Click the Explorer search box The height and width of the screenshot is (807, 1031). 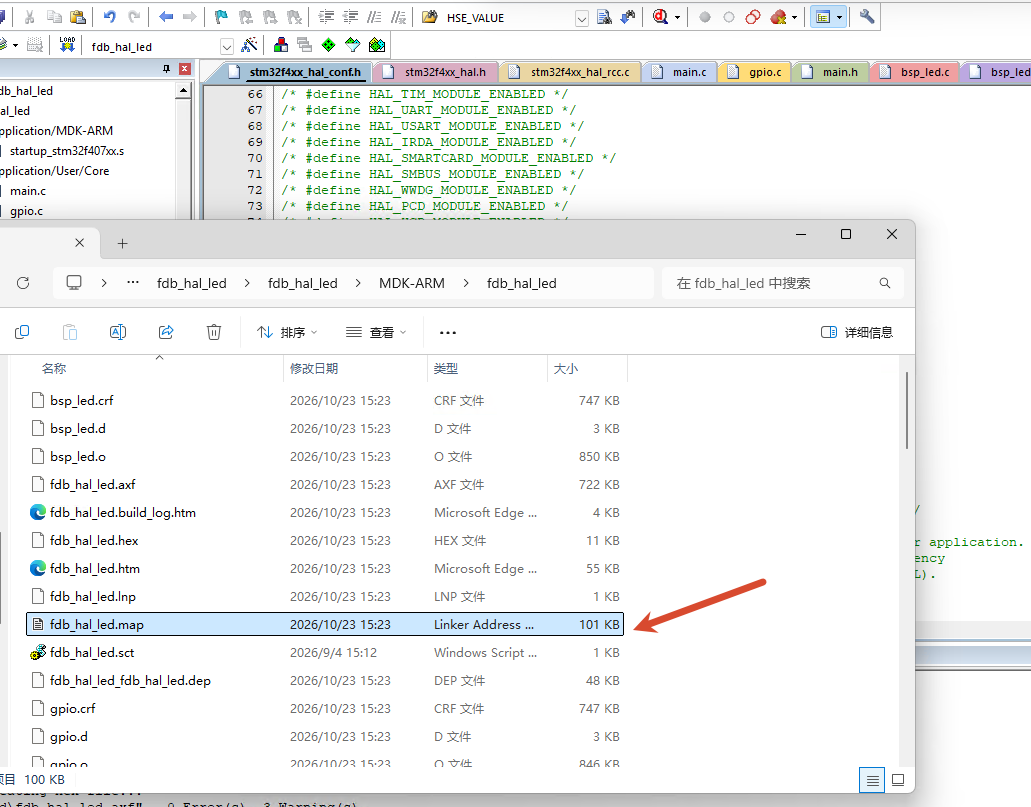point(782,283)
